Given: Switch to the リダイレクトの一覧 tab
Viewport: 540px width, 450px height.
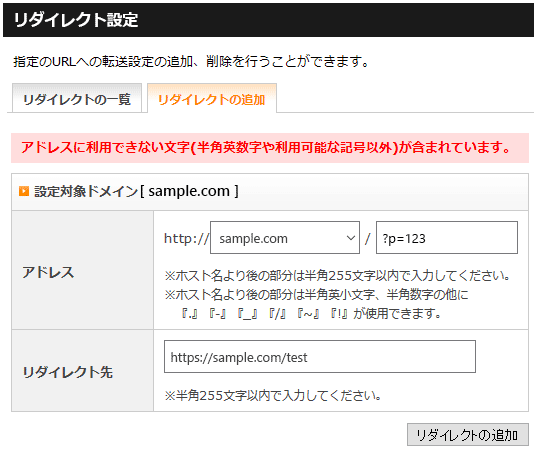Looking at the screenshot, I should (77, 99).
